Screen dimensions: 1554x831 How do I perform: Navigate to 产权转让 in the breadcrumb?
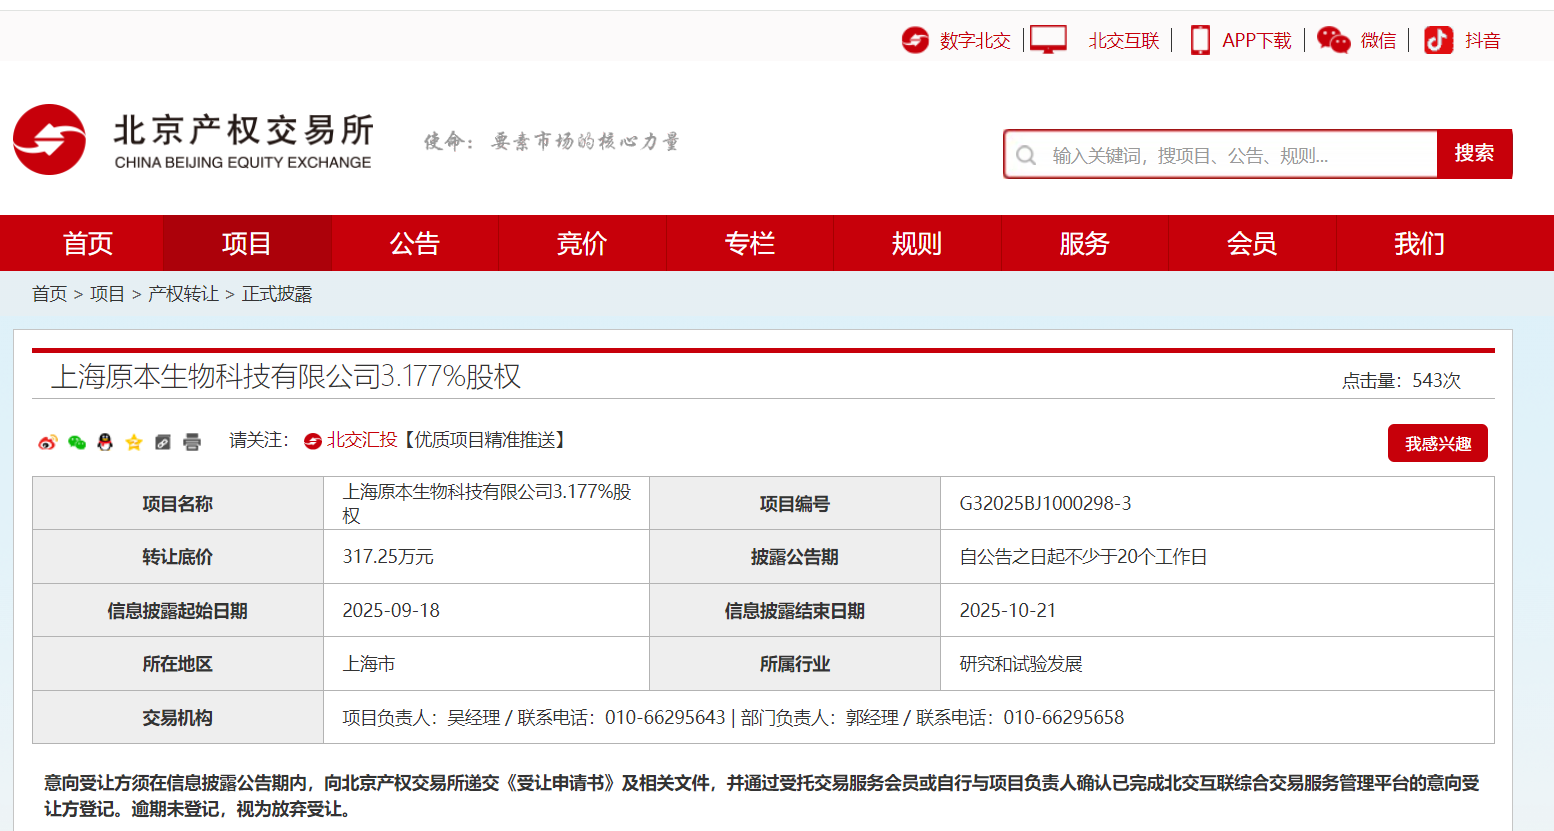tap(183, 294)
